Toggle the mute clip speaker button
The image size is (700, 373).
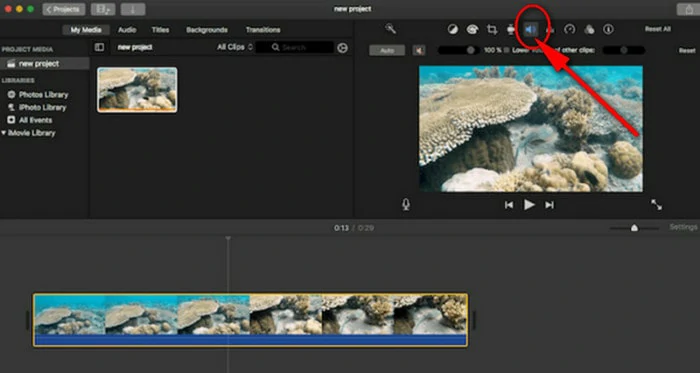click(x=419, y=50)
